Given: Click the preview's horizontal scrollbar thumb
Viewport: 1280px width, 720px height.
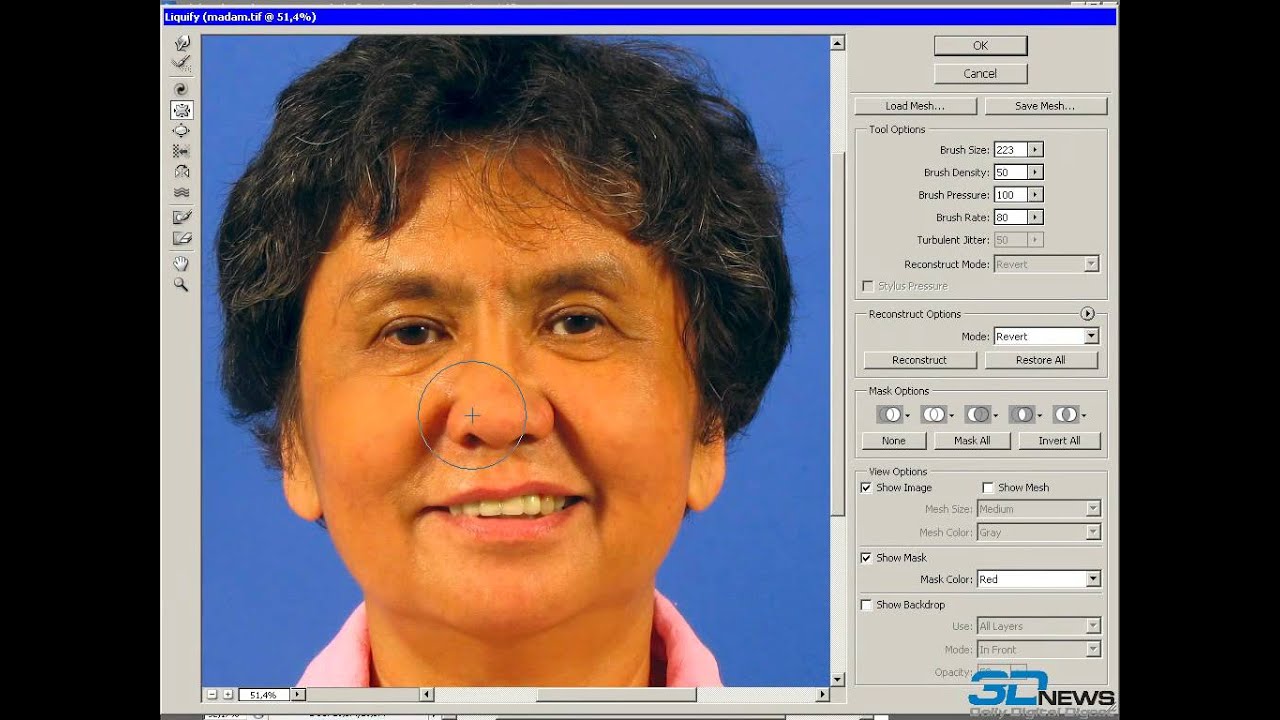Looking at the screenshot, I should coord(616,694).
